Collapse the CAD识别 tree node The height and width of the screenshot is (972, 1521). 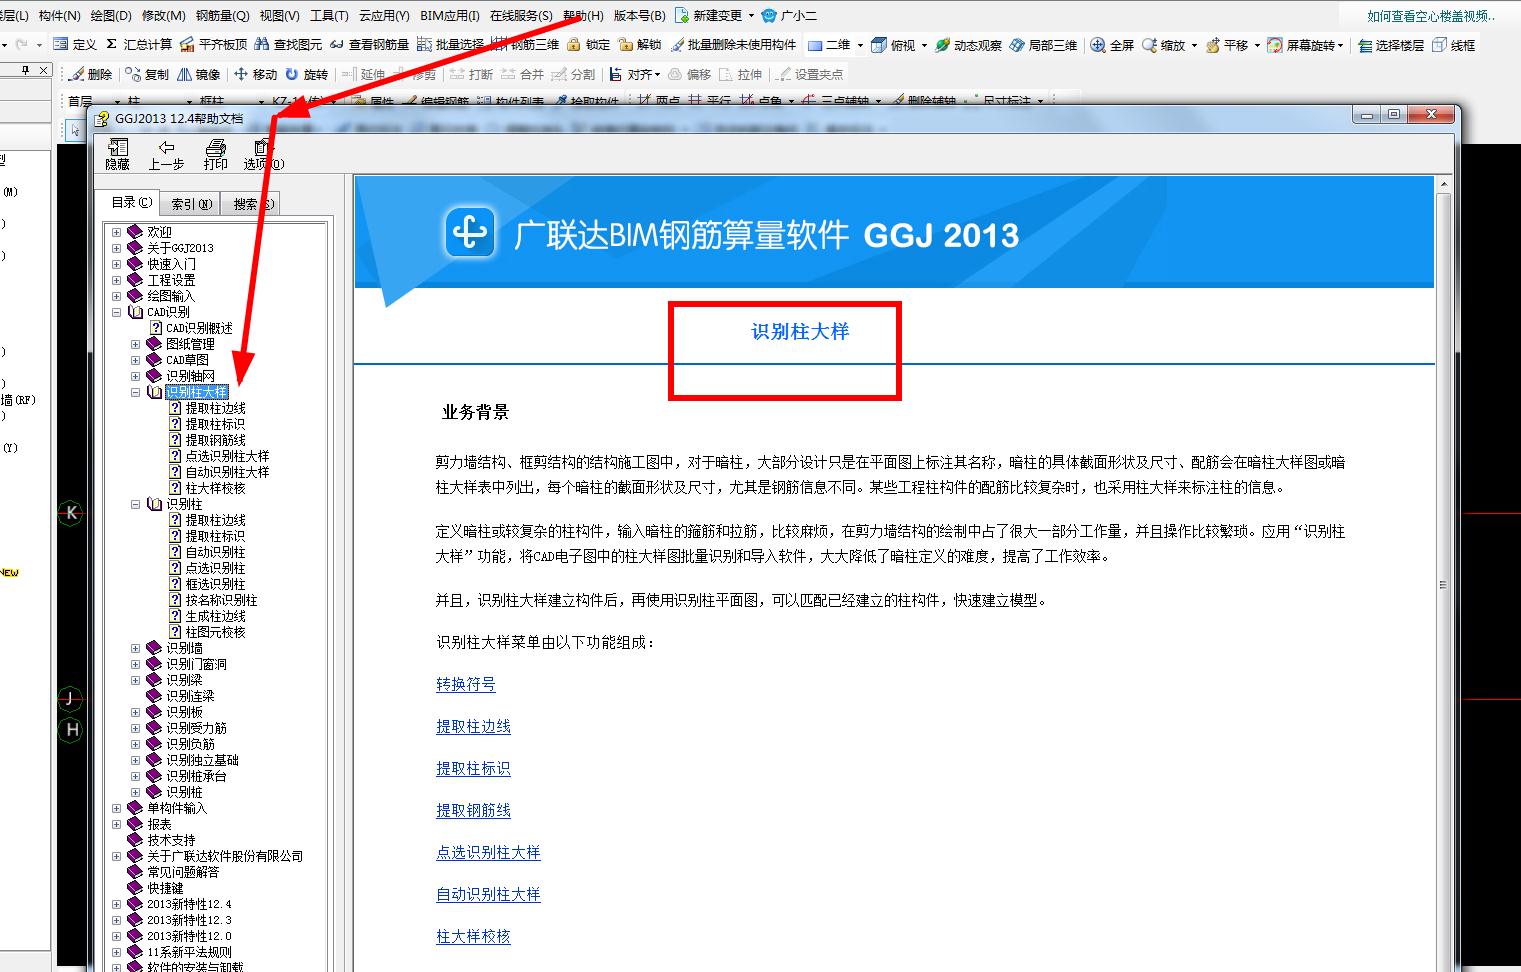click(117, 312)
